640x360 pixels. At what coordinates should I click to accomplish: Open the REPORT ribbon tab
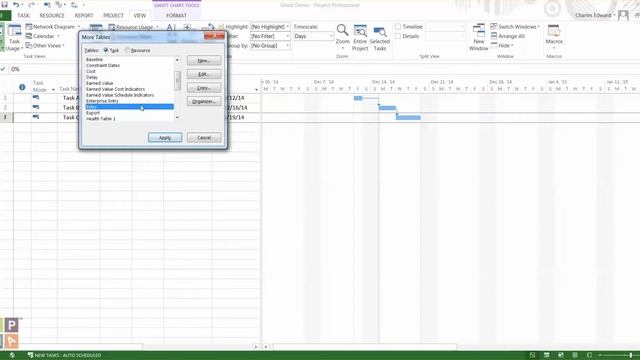coord(84,16)
